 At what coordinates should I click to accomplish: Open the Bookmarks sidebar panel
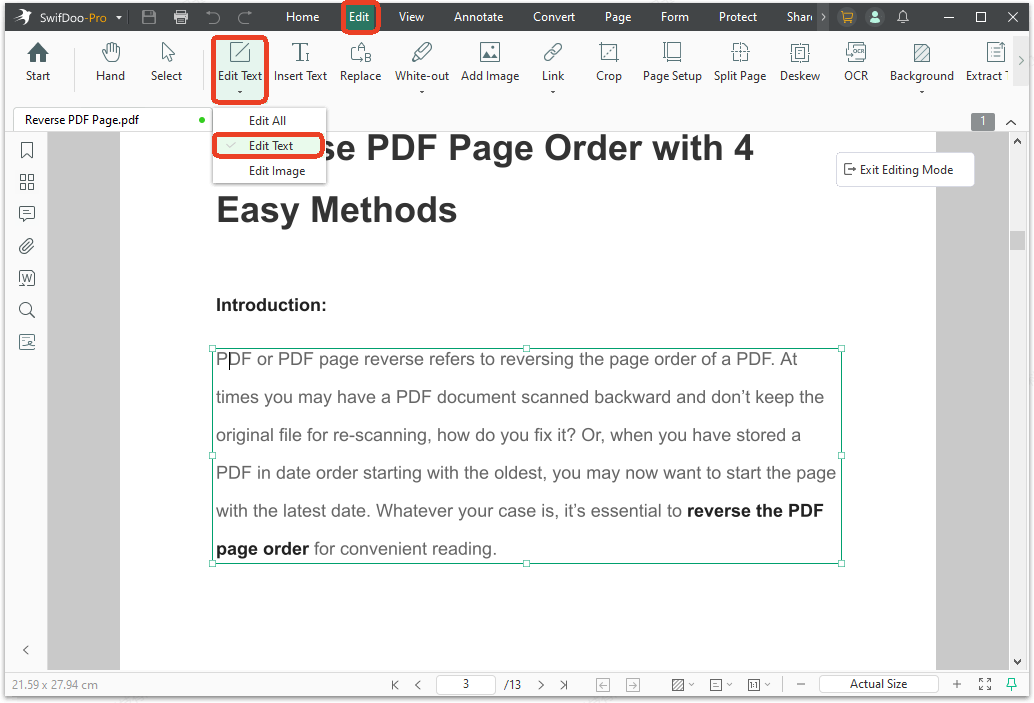[27, 150]
